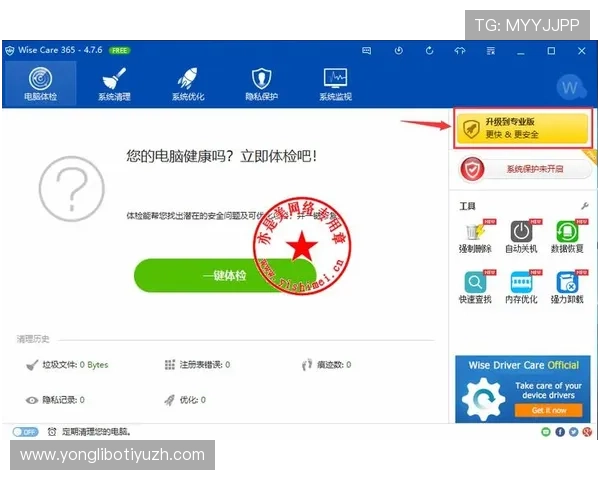
Task: Open the 隐私保护 privacy tab
Action: 261,84
